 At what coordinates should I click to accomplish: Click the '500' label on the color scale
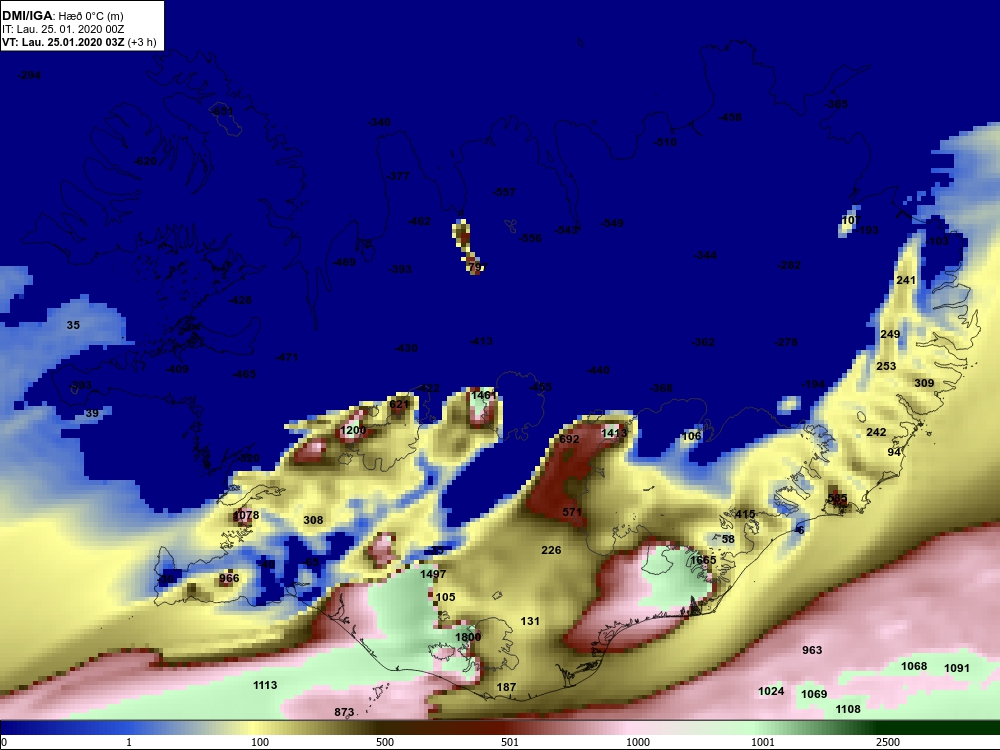385,742
